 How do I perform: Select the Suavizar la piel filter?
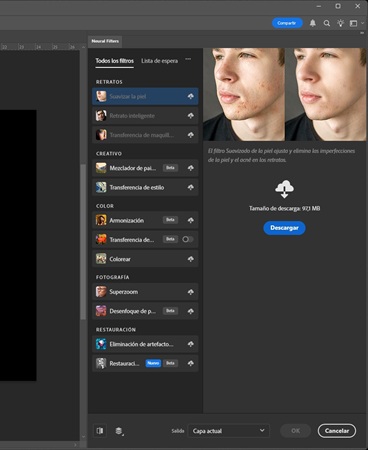145,96
